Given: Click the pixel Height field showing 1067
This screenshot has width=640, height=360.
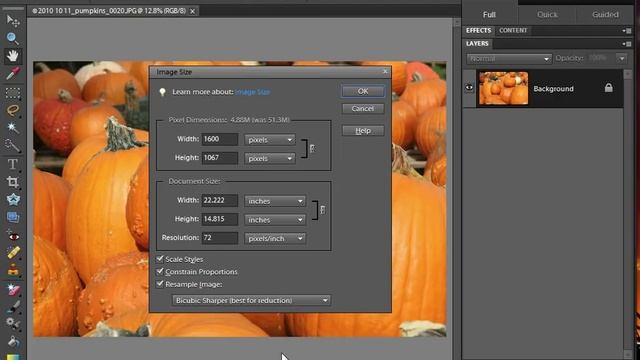Looking at the screenshot, I should 220,158.
